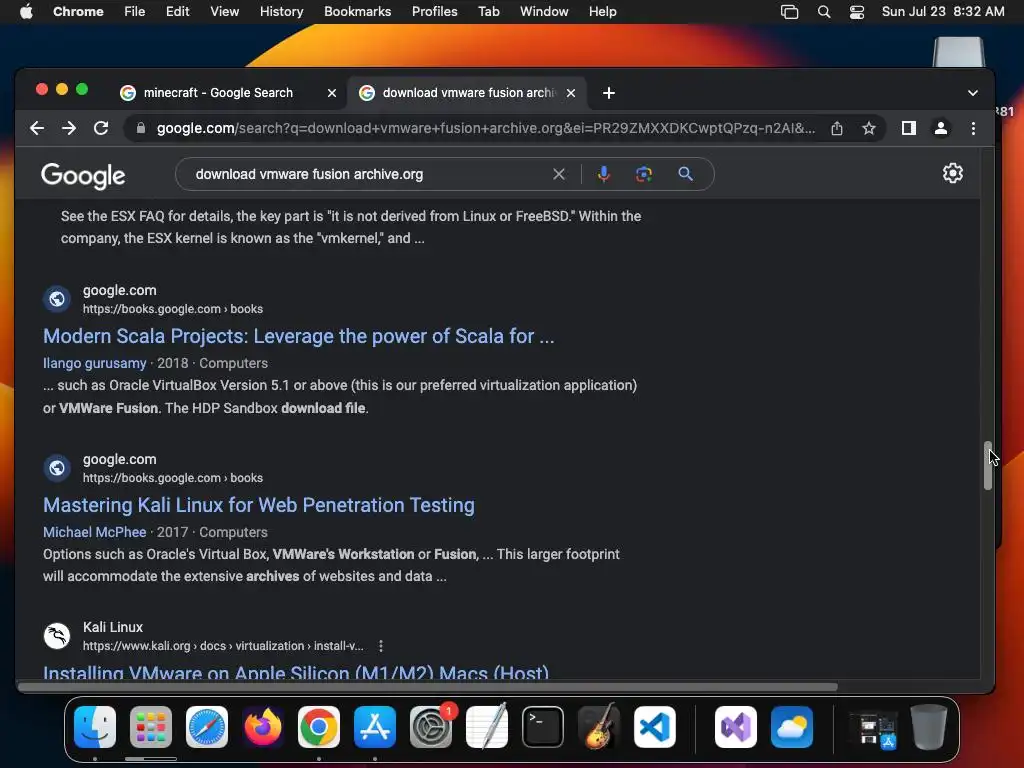Open Chrome three-dot menu
The image size is (1024, 768).
[973, 128]
